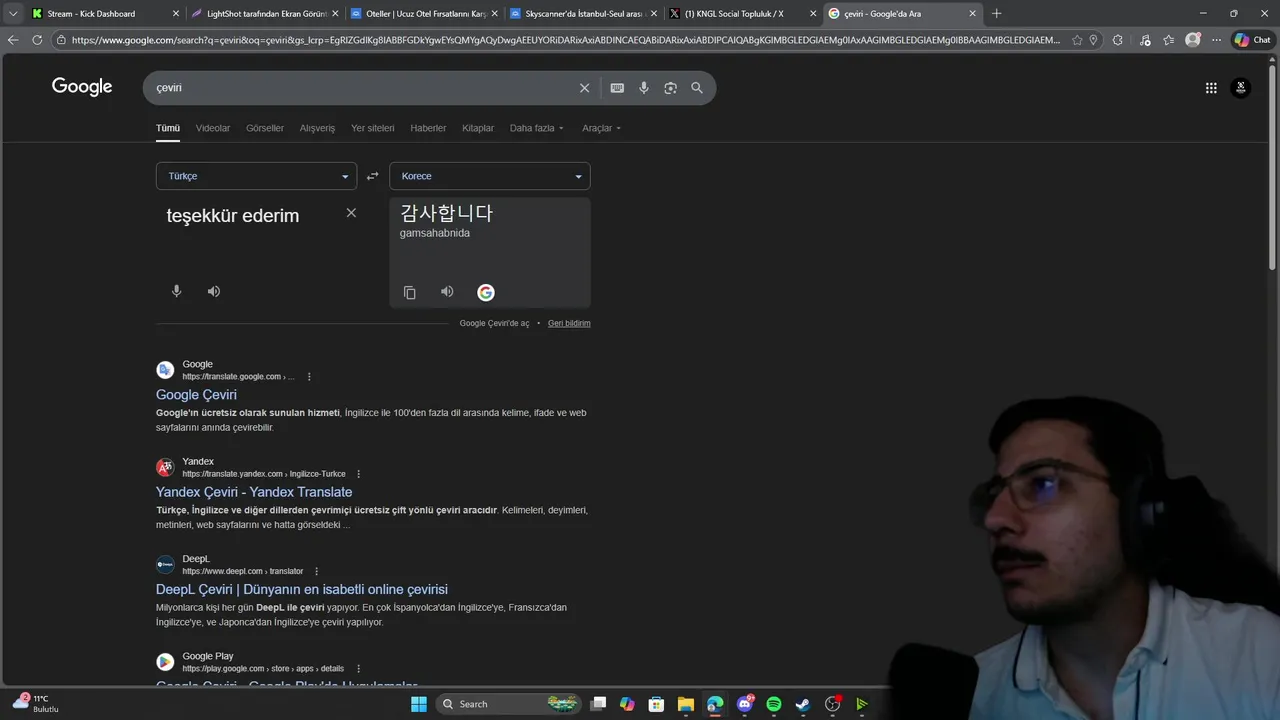Viewport: 1280px width, 720px height.
Task: Switch to the 'Videolar' search tab
Action: click(213, 128)
